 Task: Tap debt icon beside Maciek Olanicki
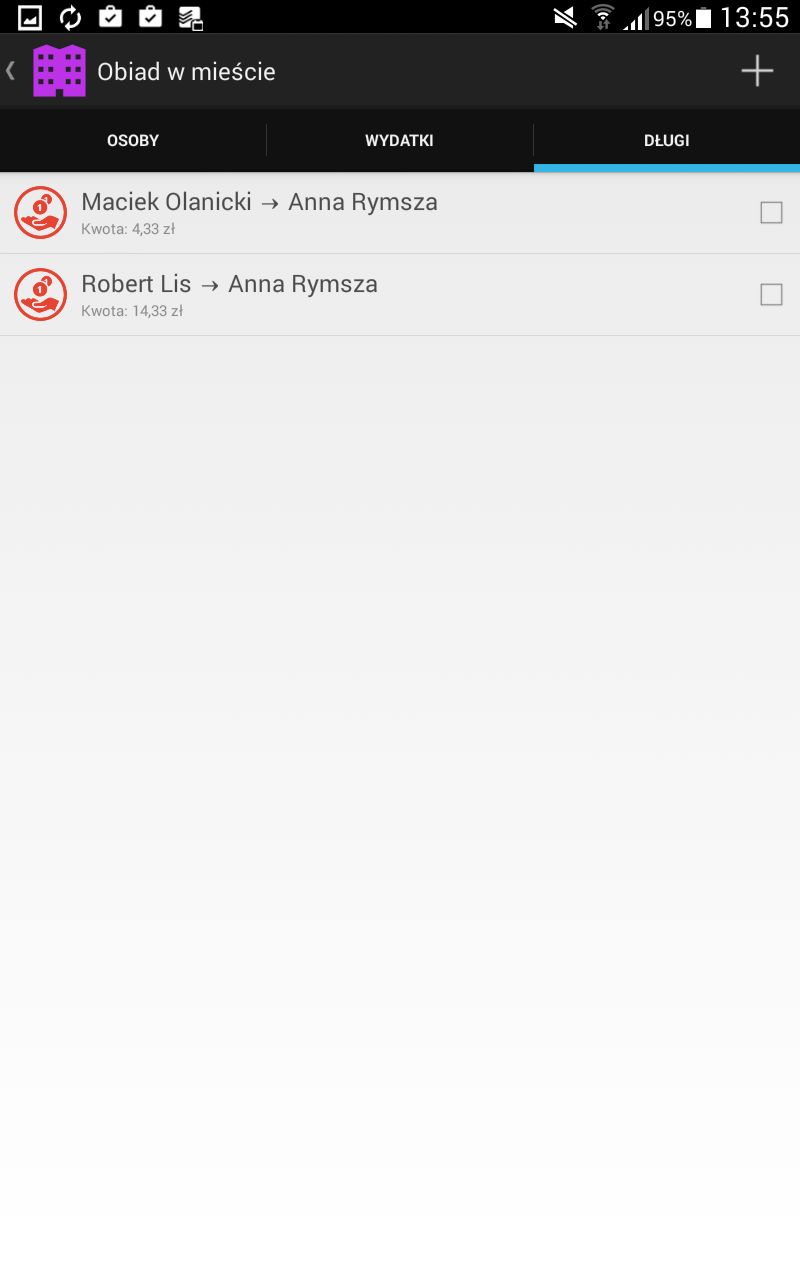tap(40, 213)
